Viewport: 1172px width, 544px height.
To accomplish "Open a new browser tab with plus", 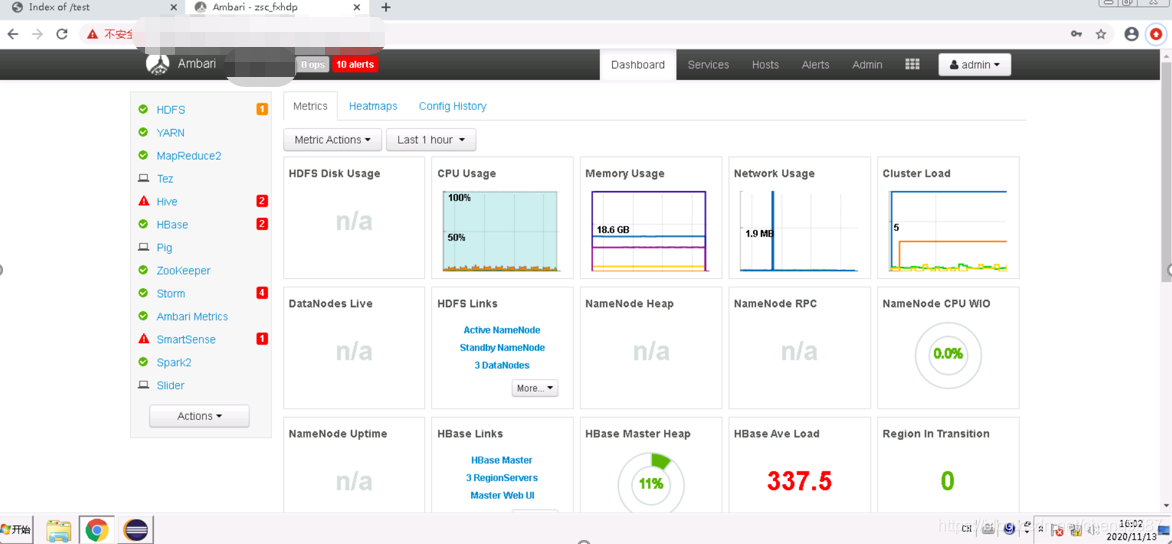I will click(386, 7).
